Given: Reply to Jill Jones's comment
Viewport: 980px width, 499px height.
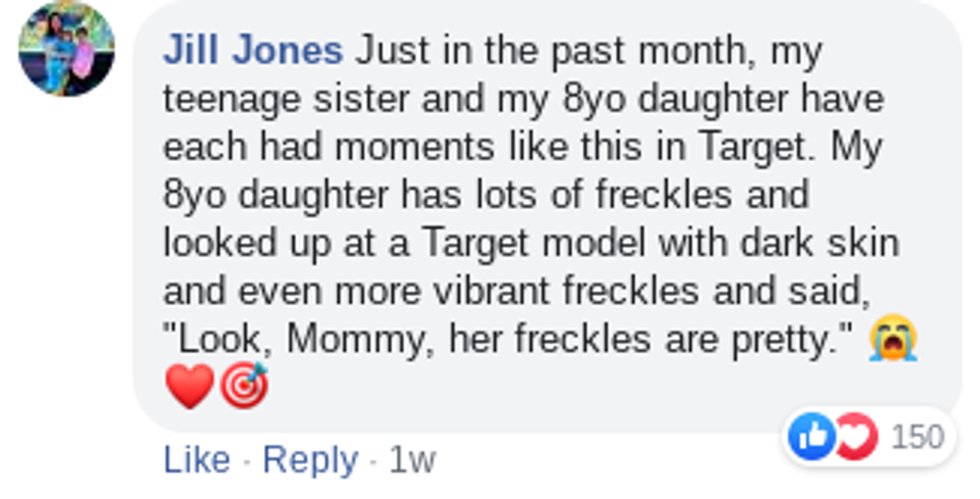Looking at the screenshot, I should point(310,460).
